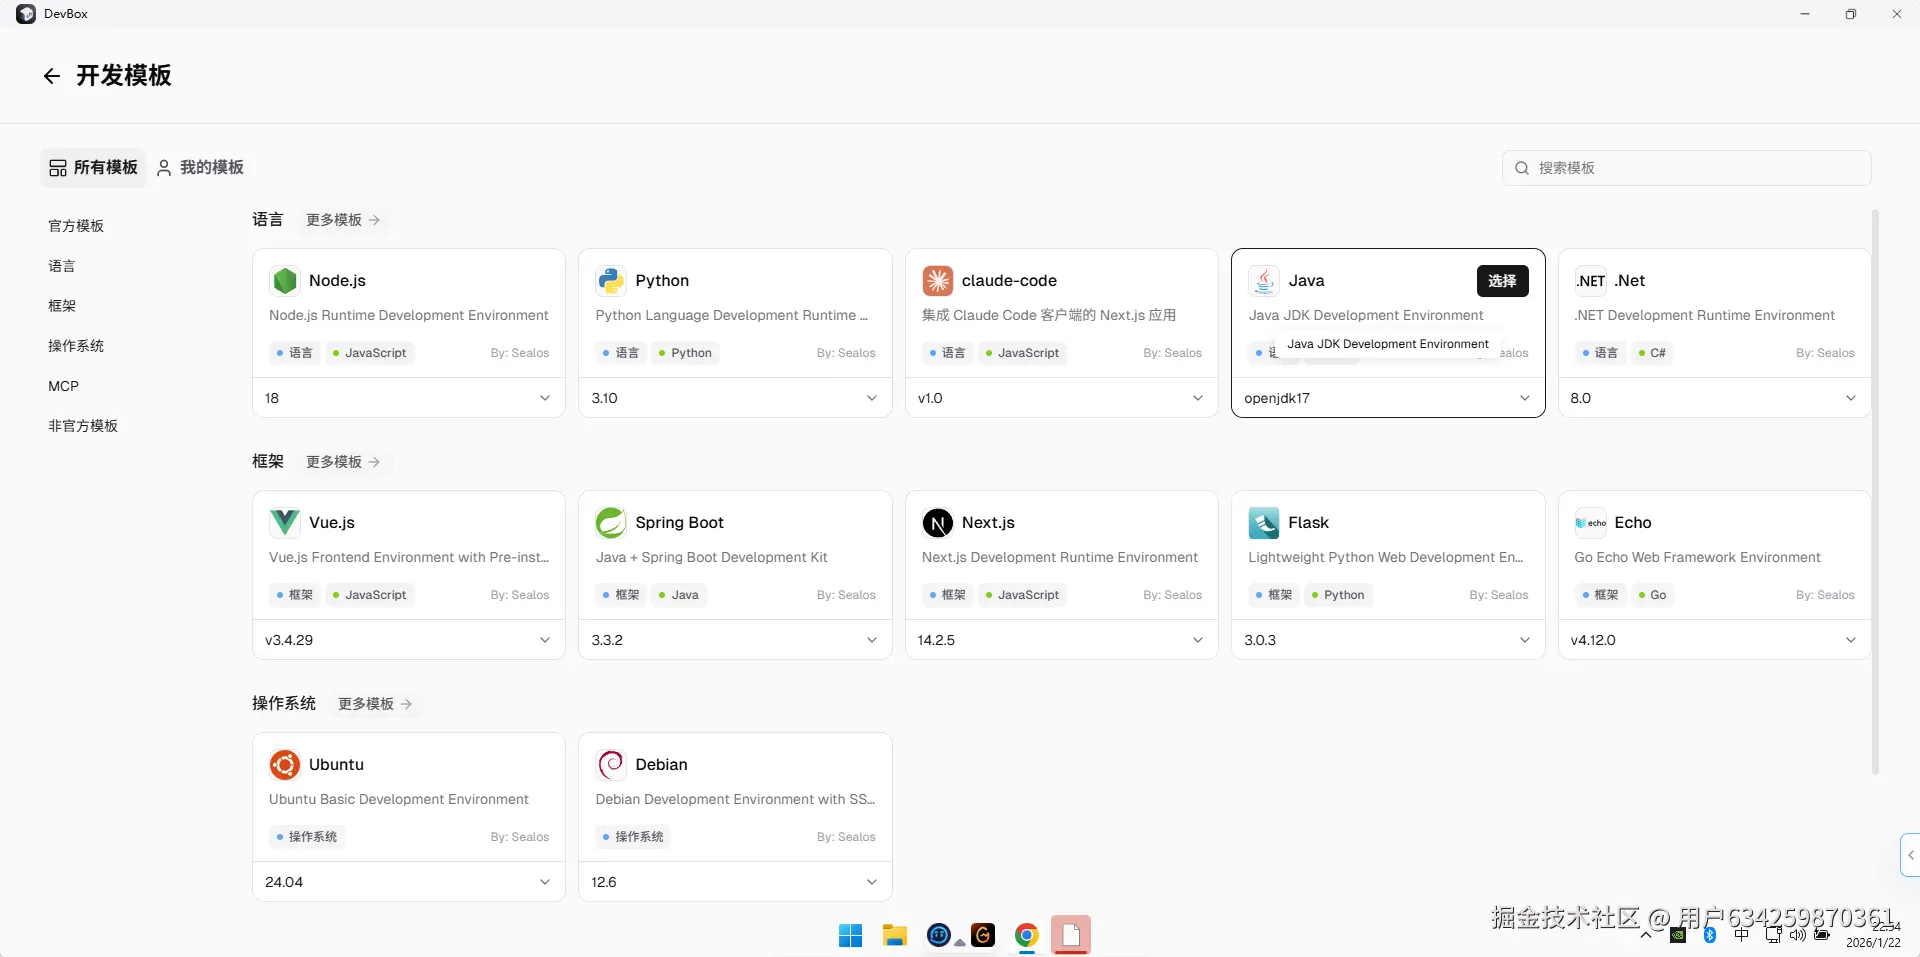Click the .NET logo icon
The width and height of the screenshot is (1920, 957).
coord(1590,281)
